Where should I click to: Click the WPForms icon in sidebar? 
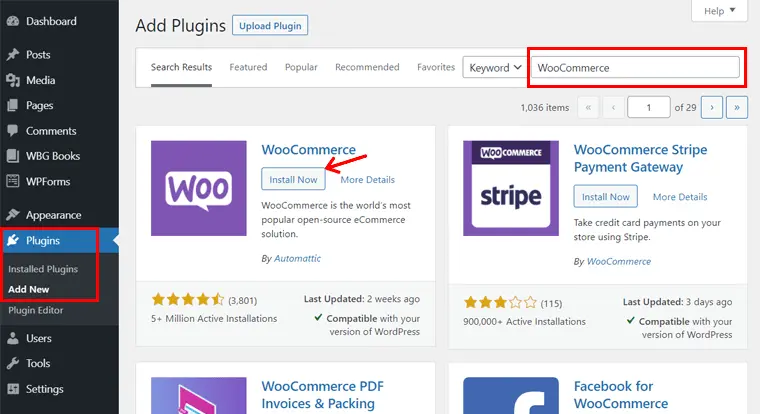click(x=13, y=181)
